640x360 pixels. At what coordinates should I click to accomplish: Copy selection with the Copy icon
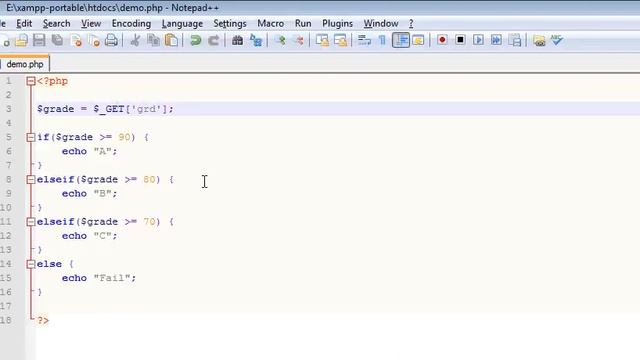tap(153, 40)
